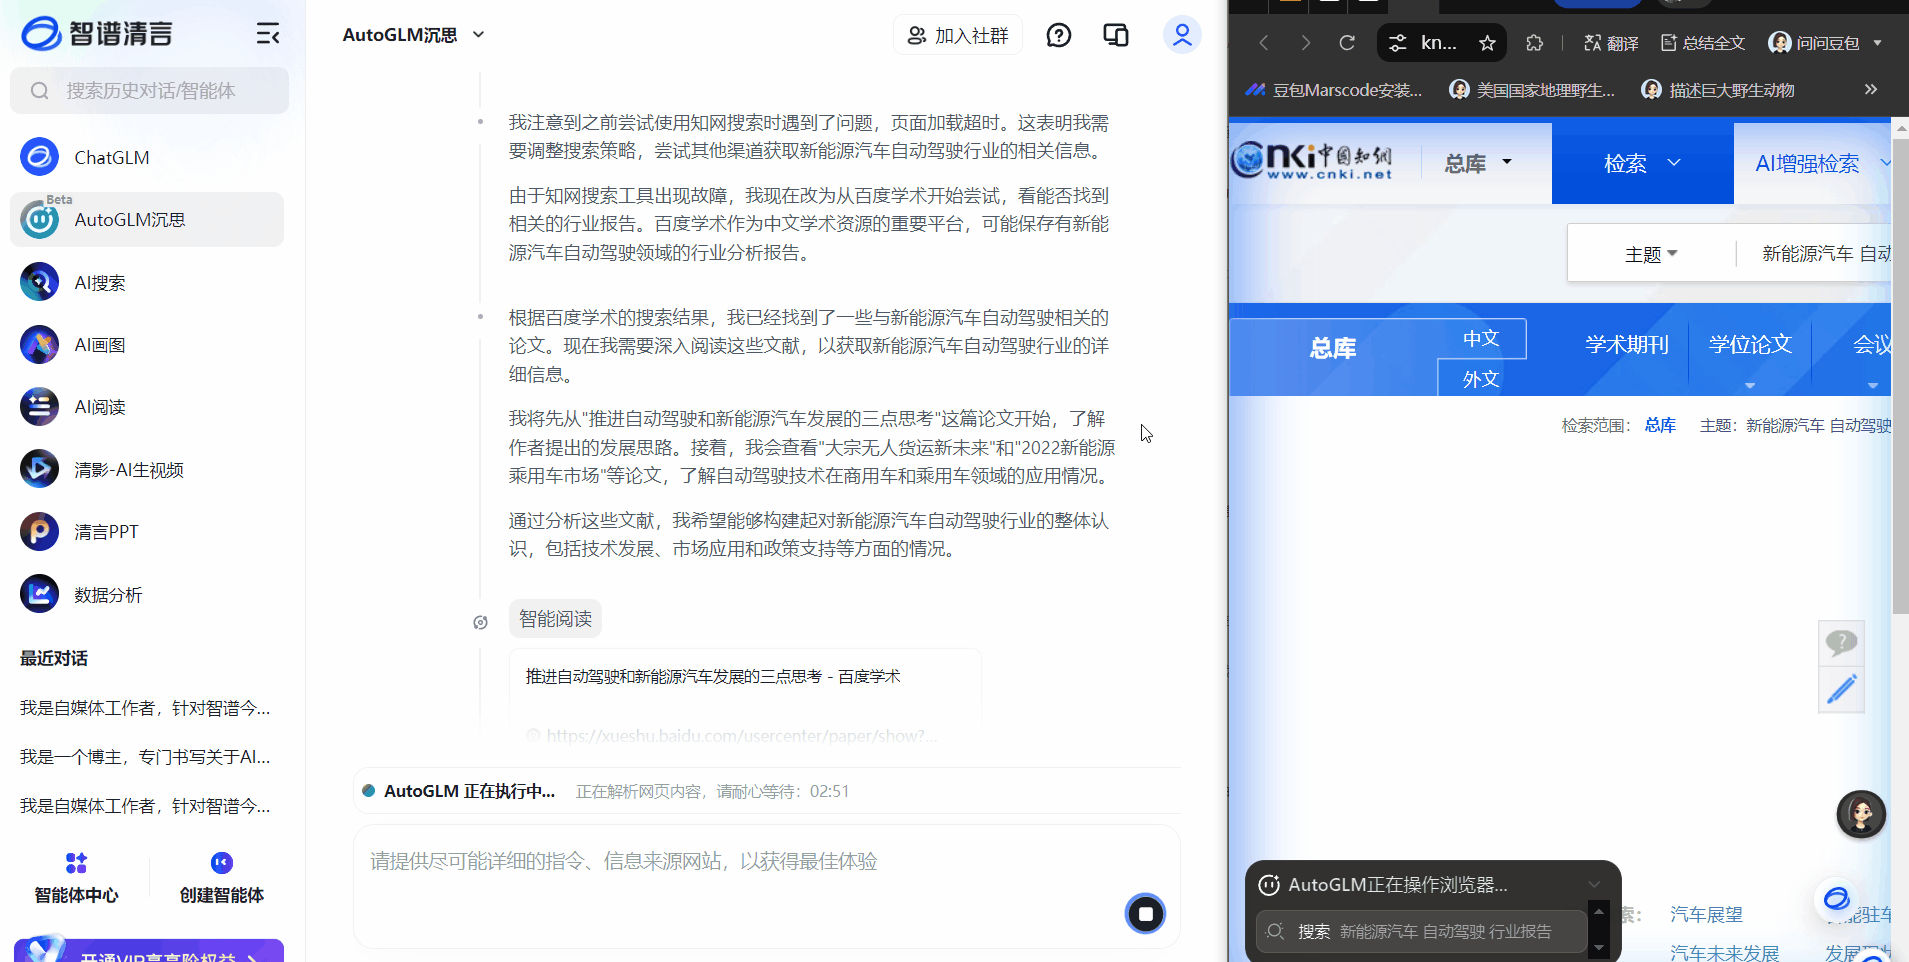Open the user profile avatar icon

[x=1182, y=35]
